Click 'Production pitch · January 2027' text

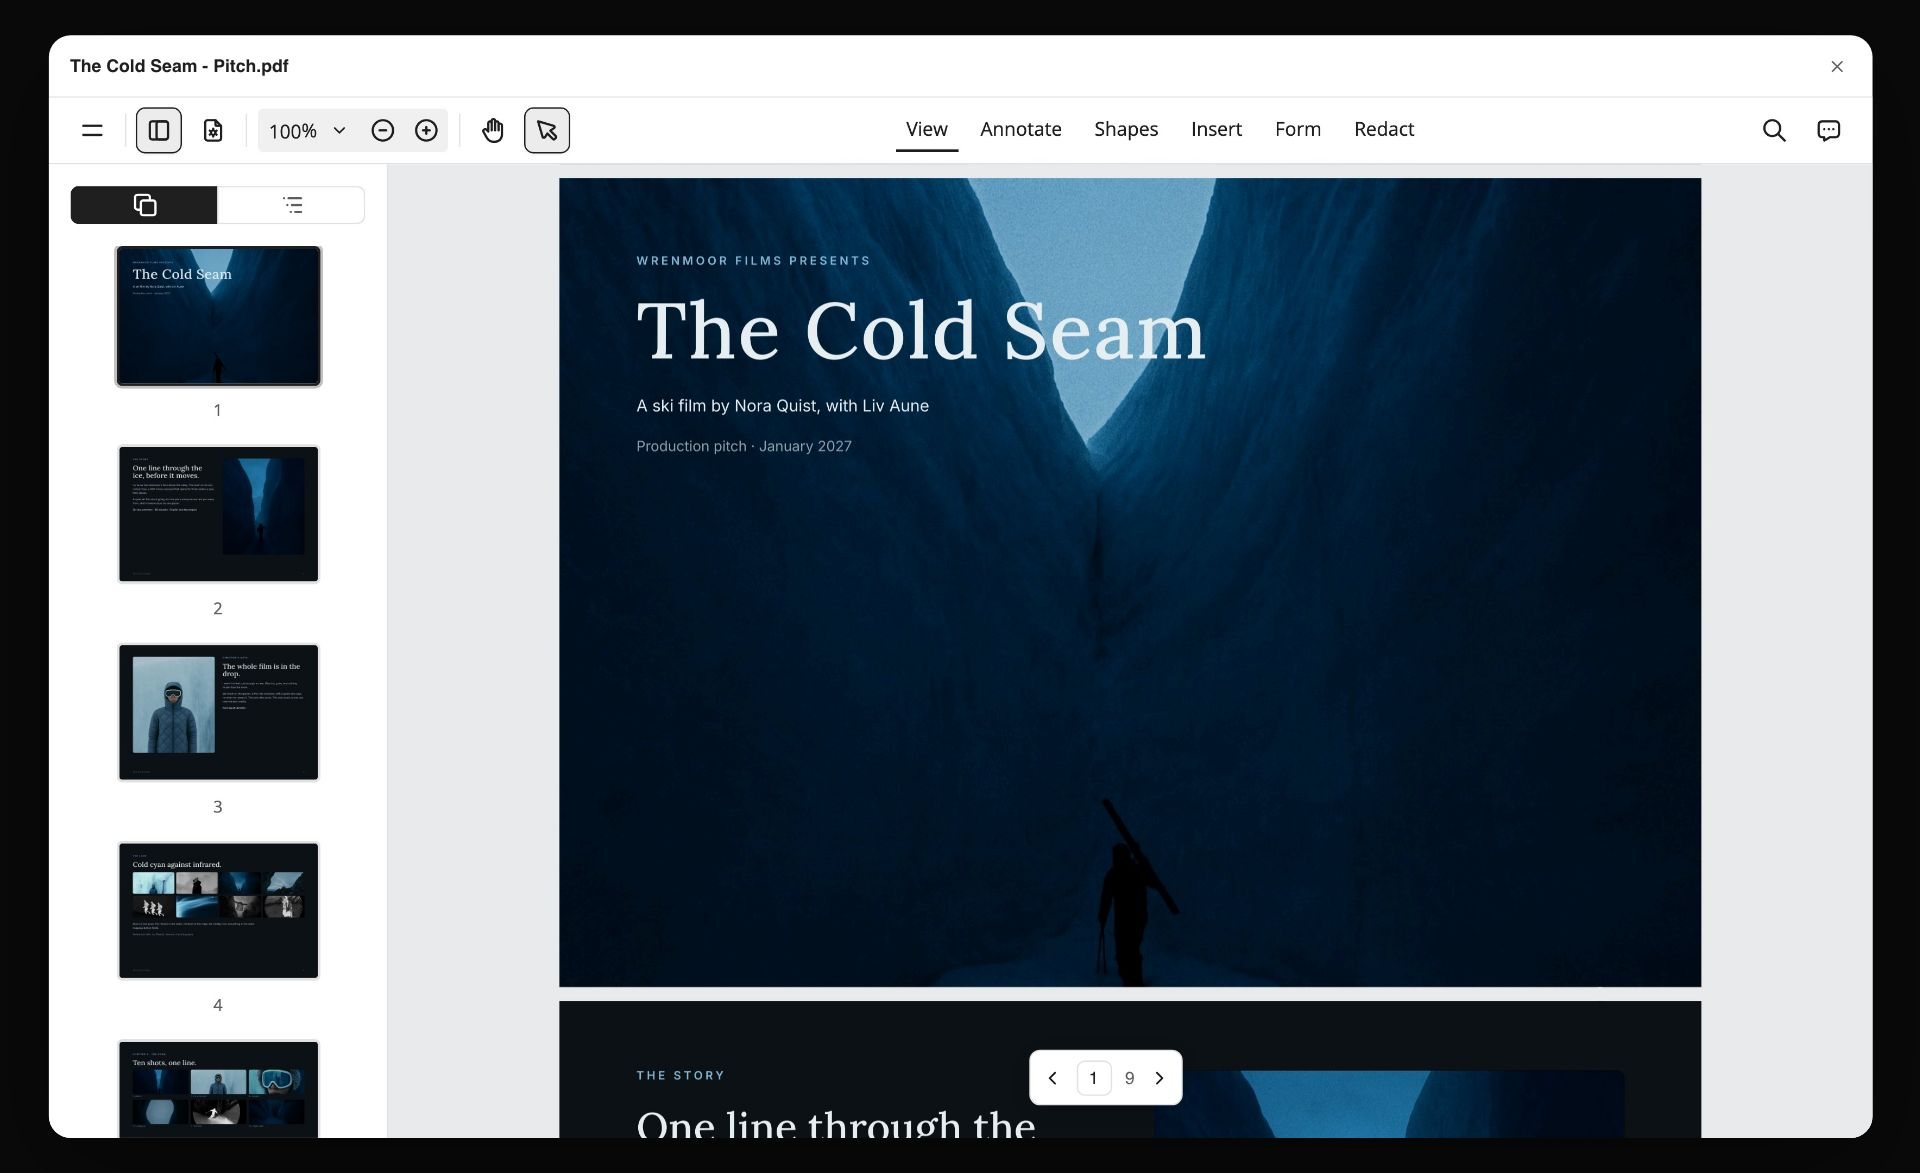click(744, 446)
